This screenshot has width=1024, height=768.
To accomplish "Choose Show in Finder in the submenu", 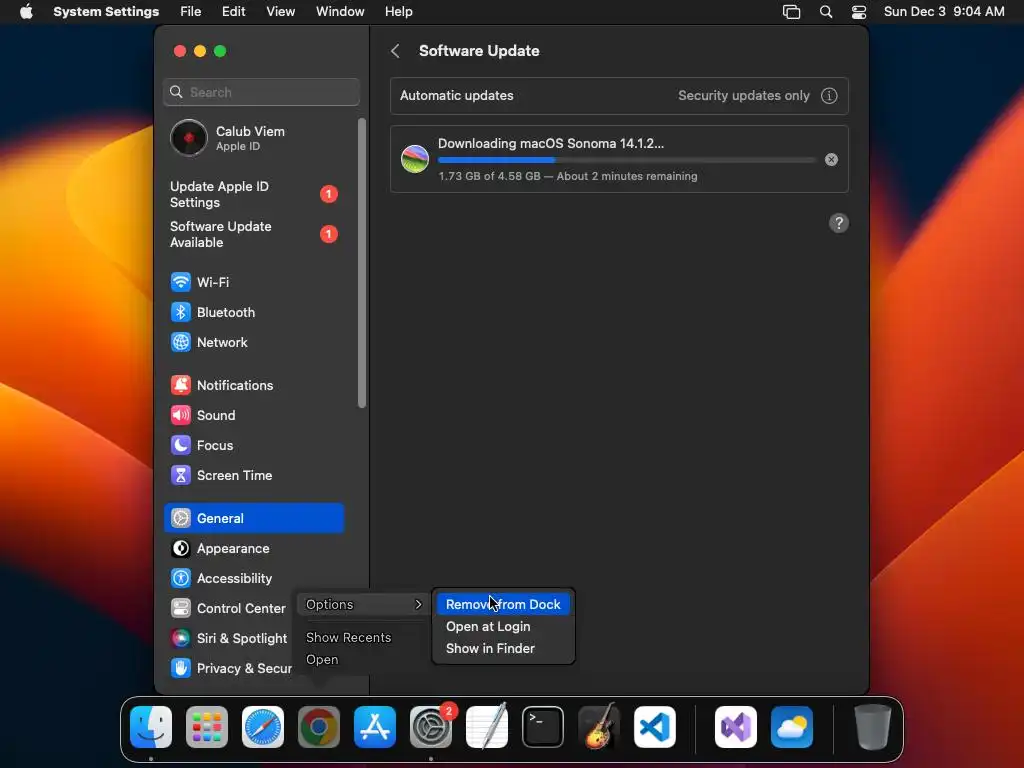I will click(x=504, y=648).
